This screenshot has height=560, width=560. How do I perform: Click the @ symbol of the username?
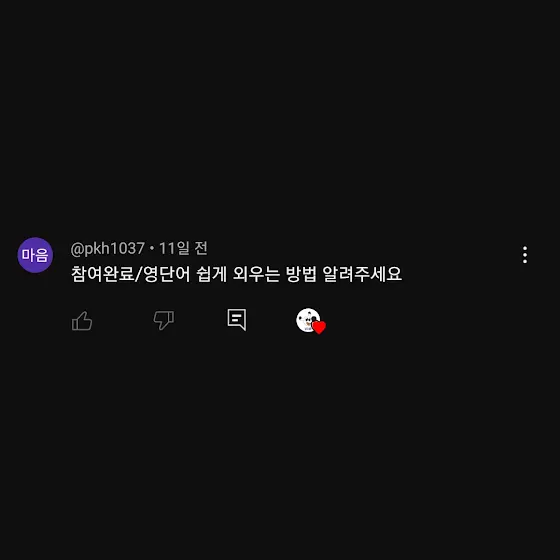[77, 249]
